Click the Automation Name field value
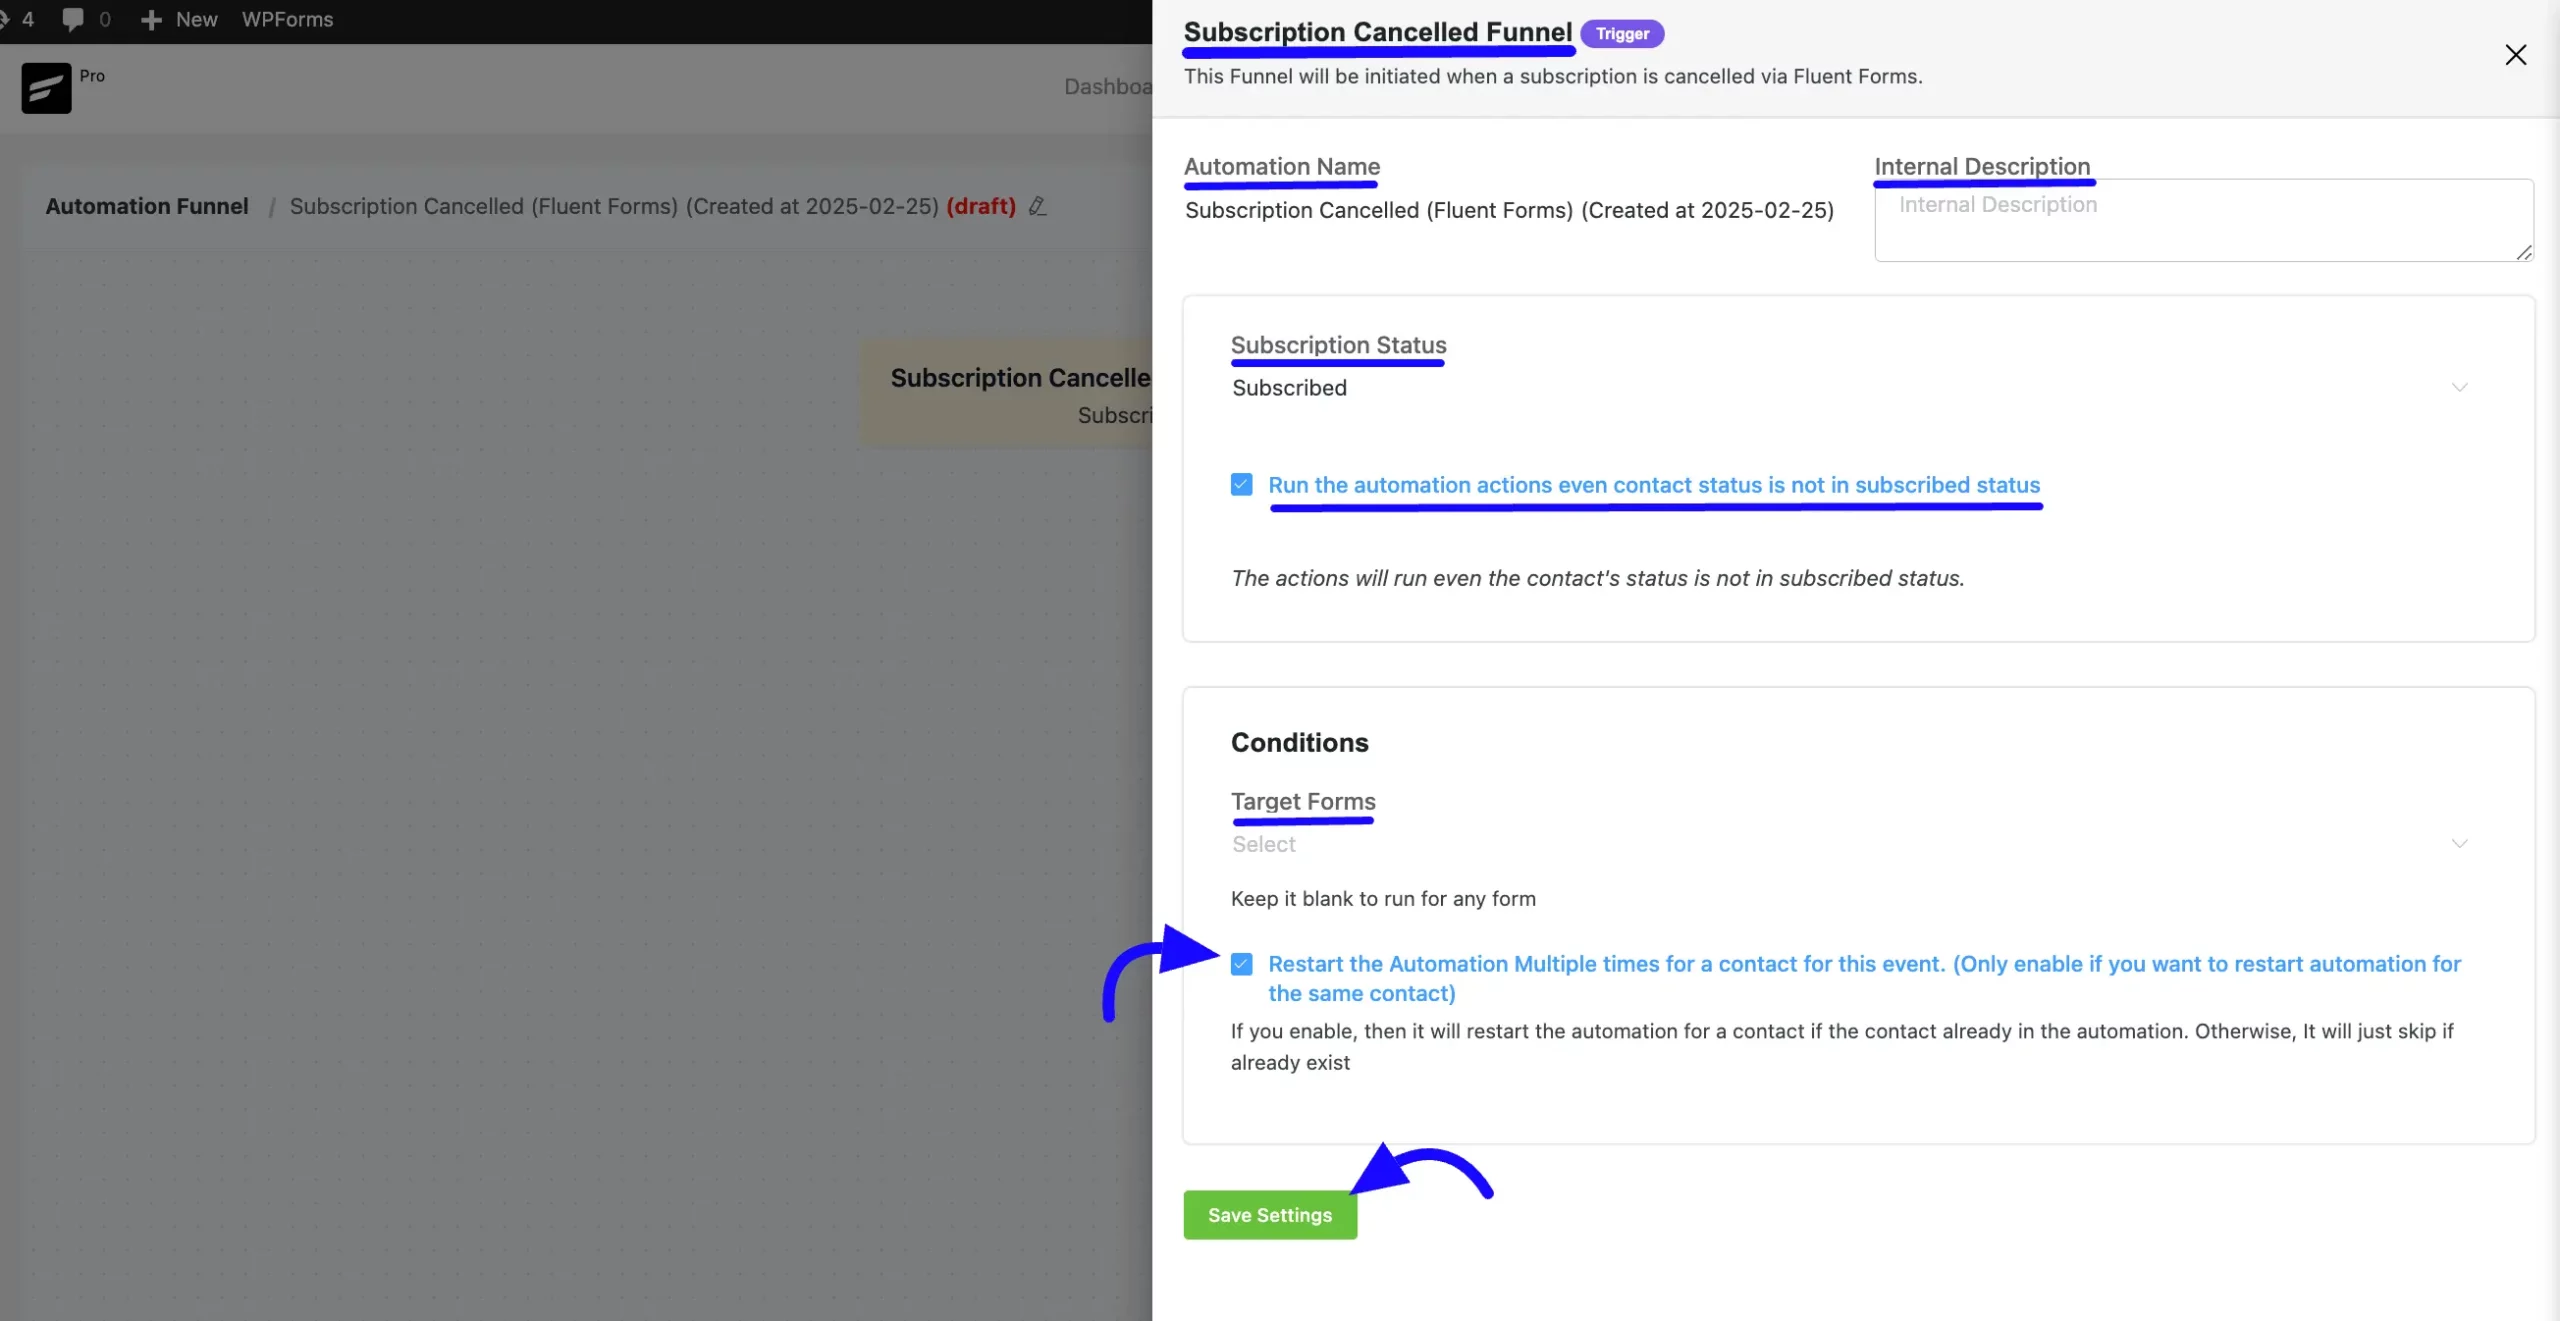2560x1321 pixels. coord(1509,210)
